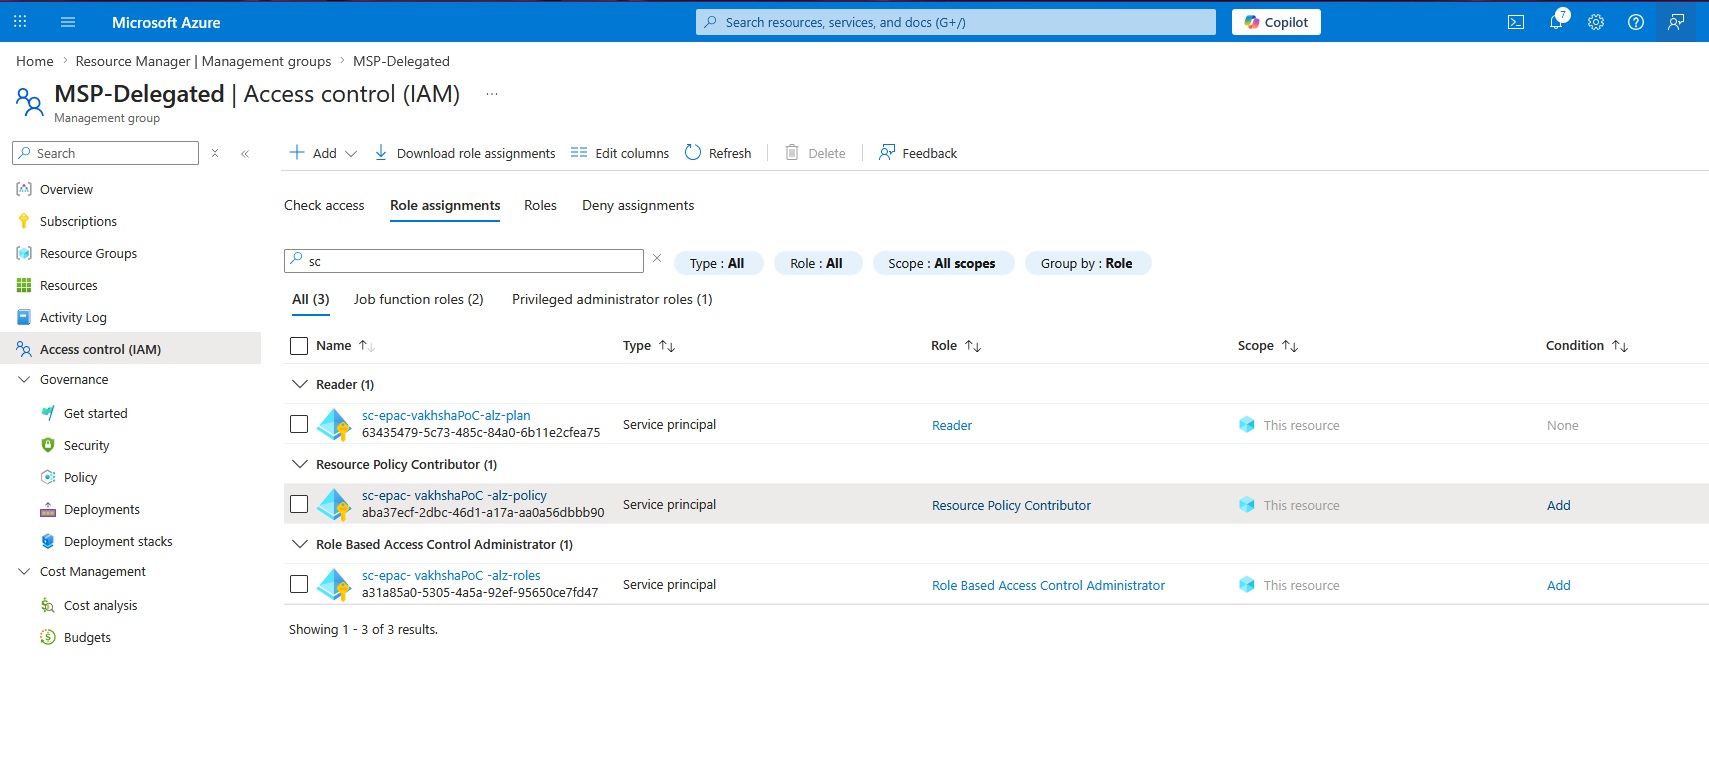Click Download role assignments
This screenshot has width=1709, height=757.
tap(464, 153)
